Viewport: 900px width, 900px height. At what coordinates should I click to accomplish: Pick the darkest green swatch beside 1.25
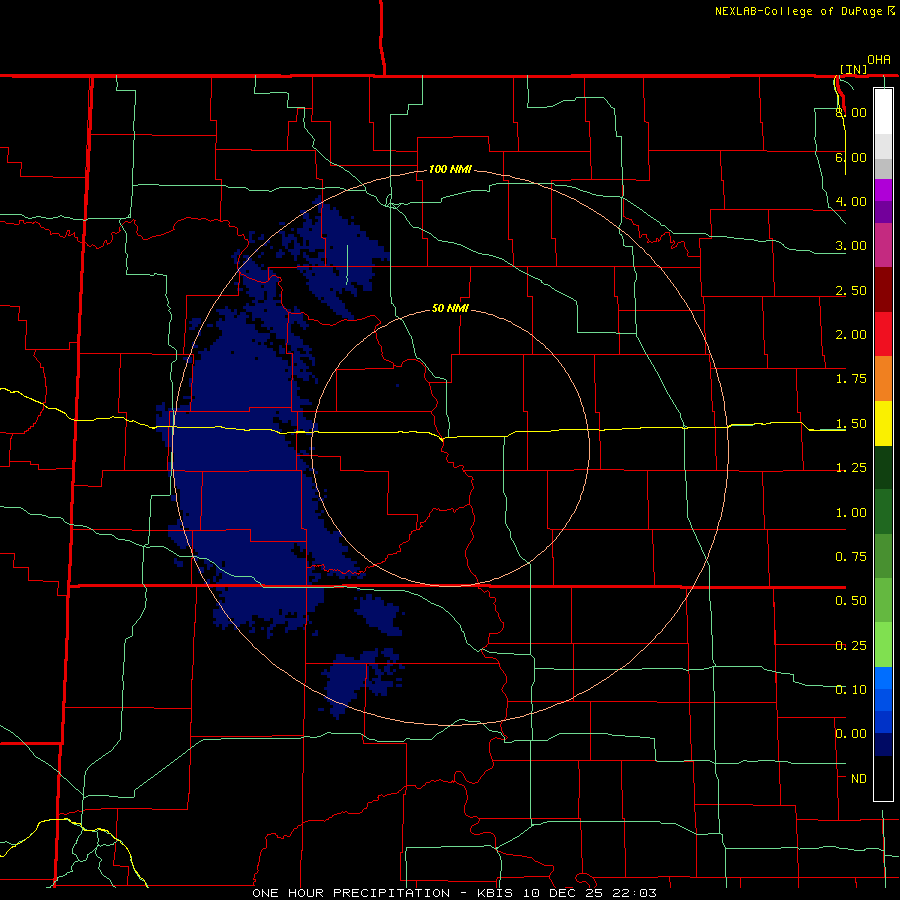pos(883,467)
